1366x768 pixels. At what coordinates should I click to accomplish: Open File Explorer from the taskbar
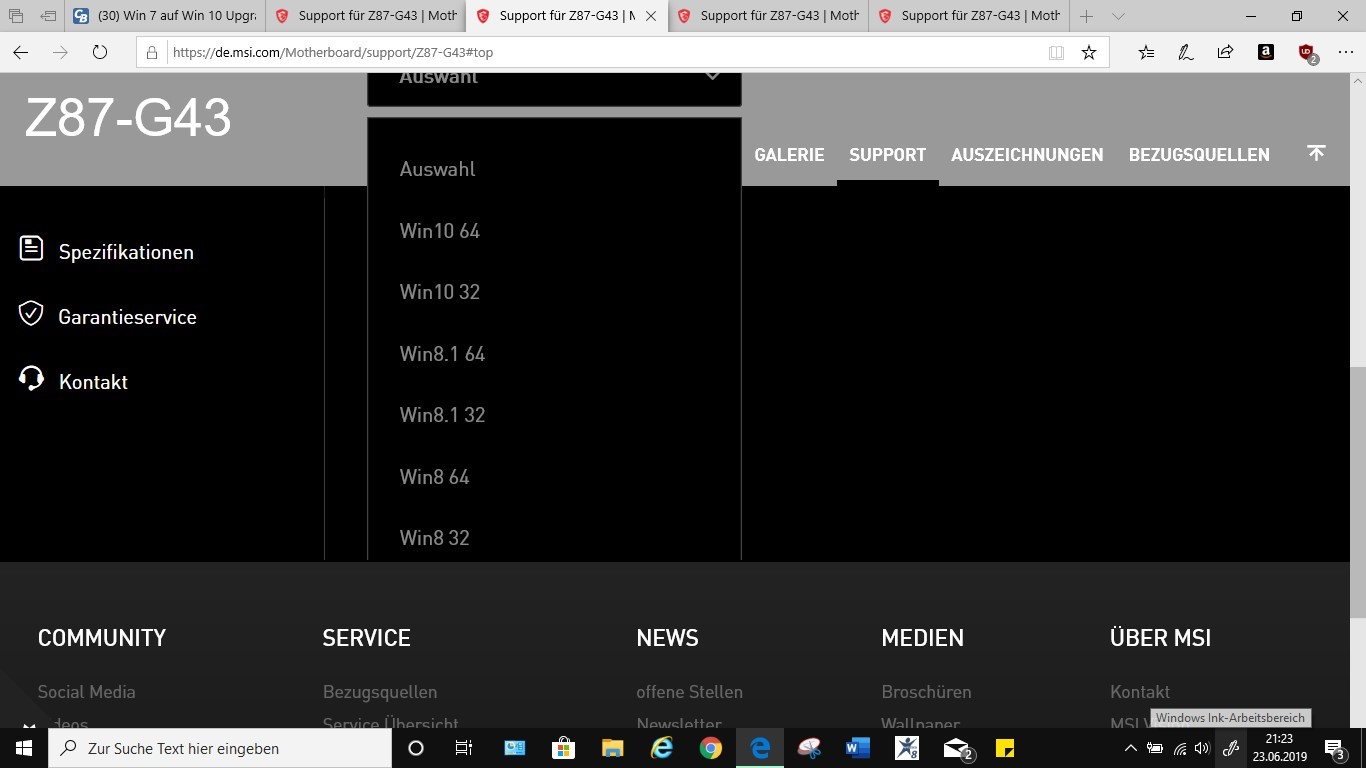click(x=612, y=748)
